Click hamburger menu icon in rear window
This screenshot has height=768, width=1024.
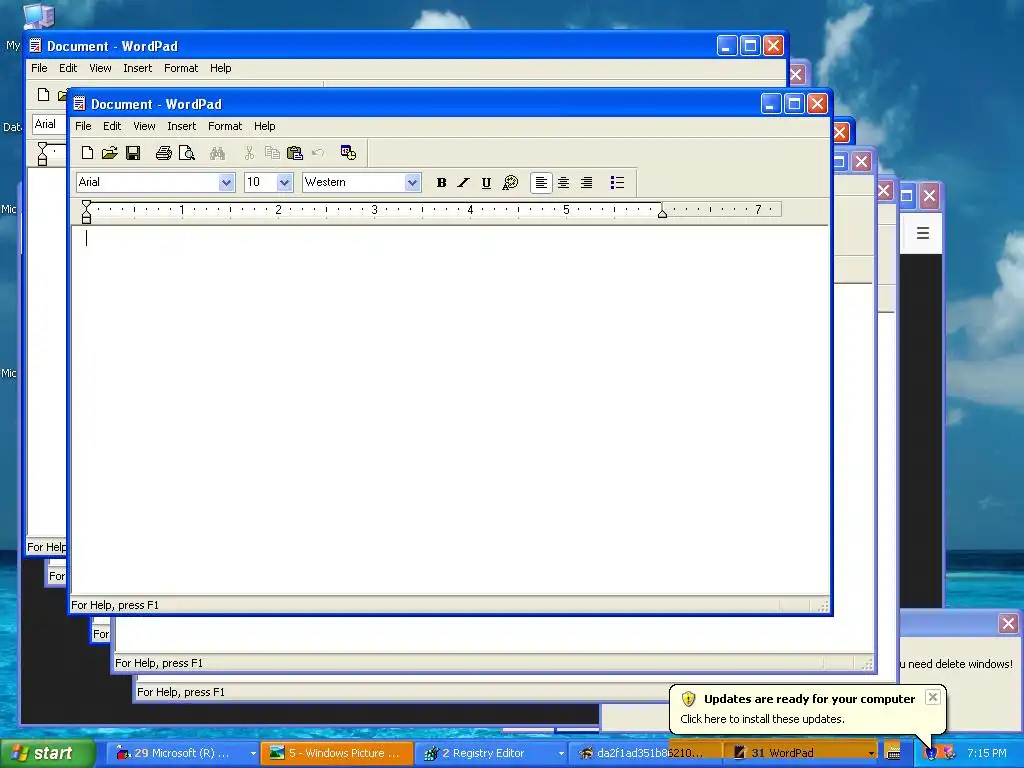pyautogui.click(x=923, y=233)
